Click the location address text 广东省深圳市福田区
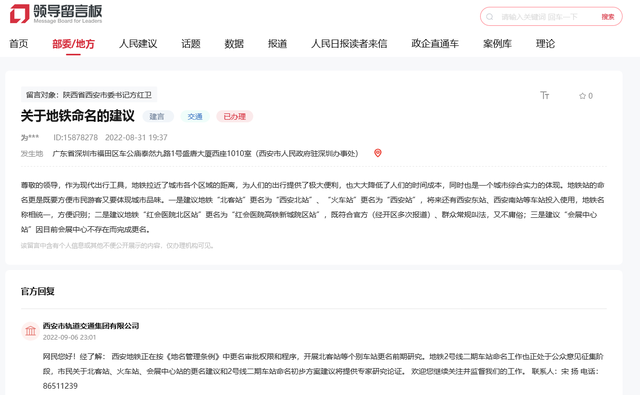The height and width of the screenshot is (395, 640). tap(205, 153)
